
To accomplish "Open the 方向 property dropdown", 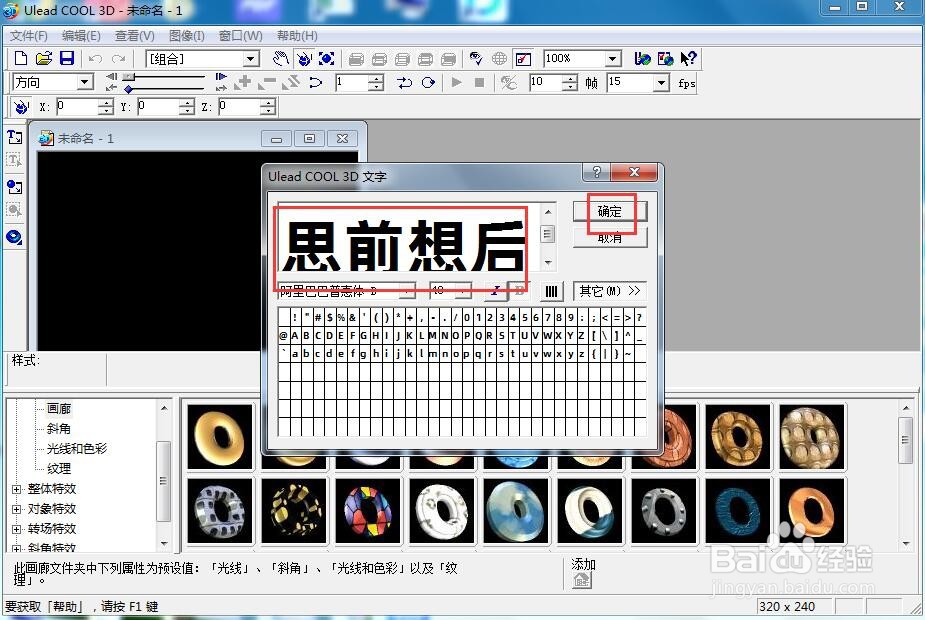I will (85, 82).
